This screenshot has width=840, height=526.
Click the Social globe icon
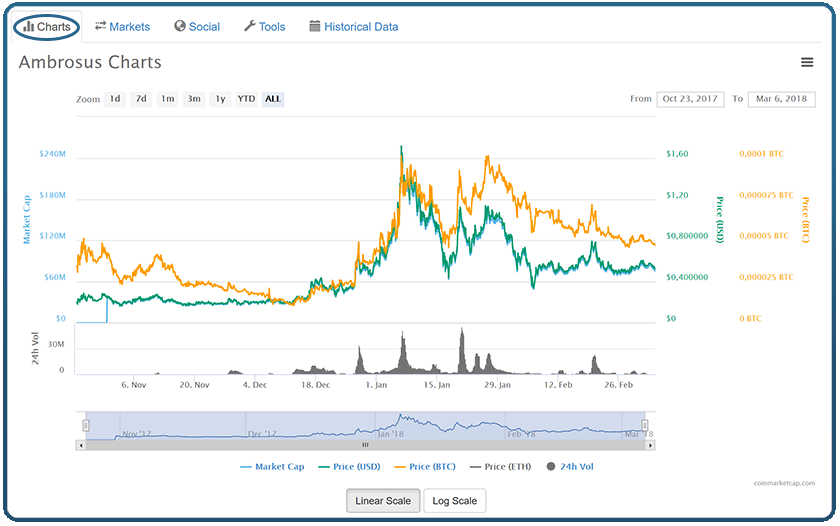(x=180, y=26)
